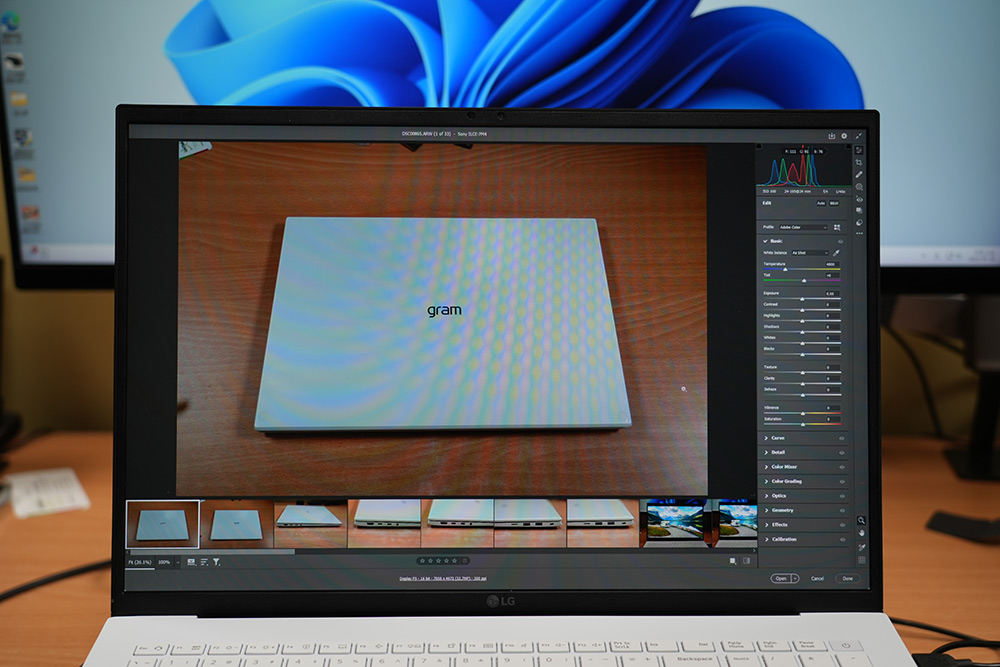Expand the Color Grading panel
1000x667 pixels.
(766, 481)
